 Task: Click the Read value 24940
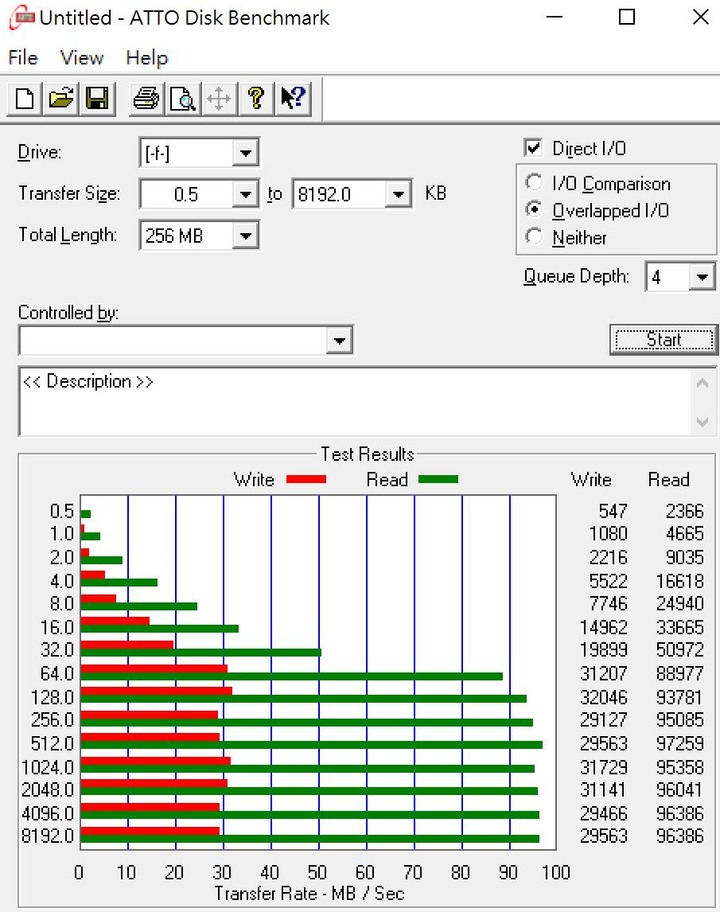click(x=680, y=604)
